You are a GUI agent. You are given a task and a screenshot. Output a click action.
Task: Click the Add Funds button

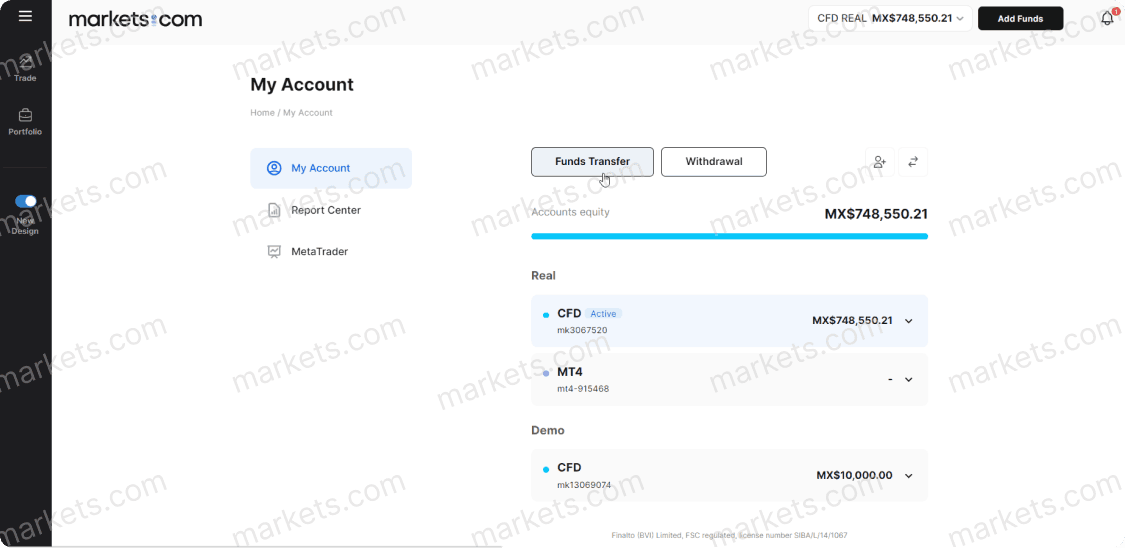(1020, 19)
